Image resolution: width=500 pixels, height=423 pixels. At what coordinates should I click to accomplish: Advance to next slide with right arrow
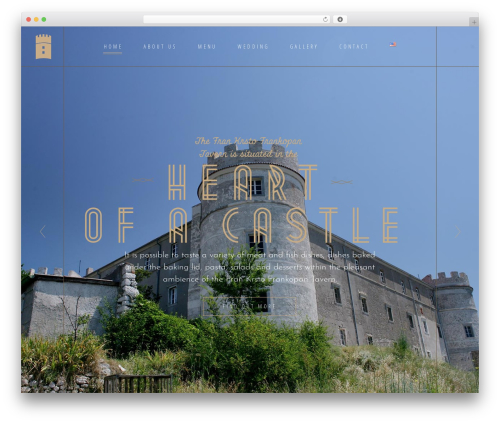pyautogui.click(x=458, y=232)
